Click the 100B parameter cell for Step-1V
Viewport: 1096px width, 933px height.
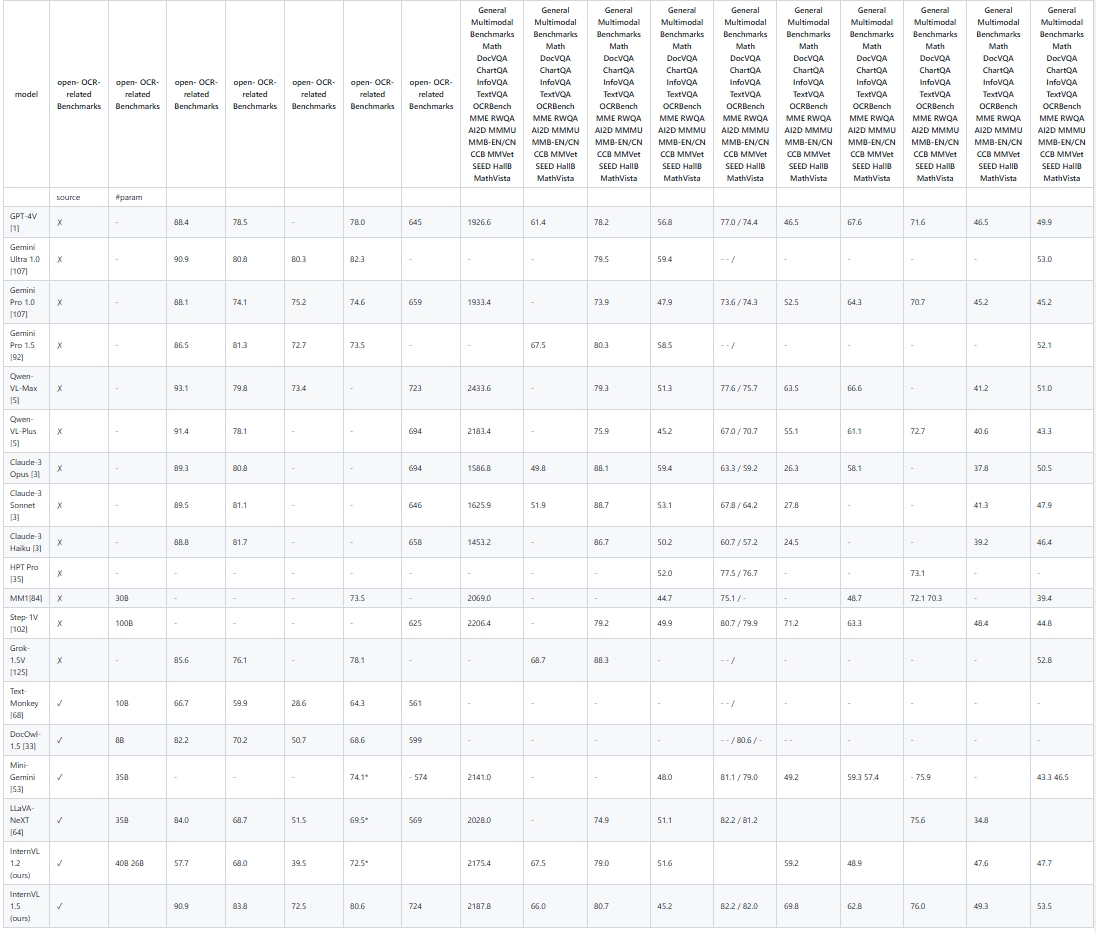138,623
